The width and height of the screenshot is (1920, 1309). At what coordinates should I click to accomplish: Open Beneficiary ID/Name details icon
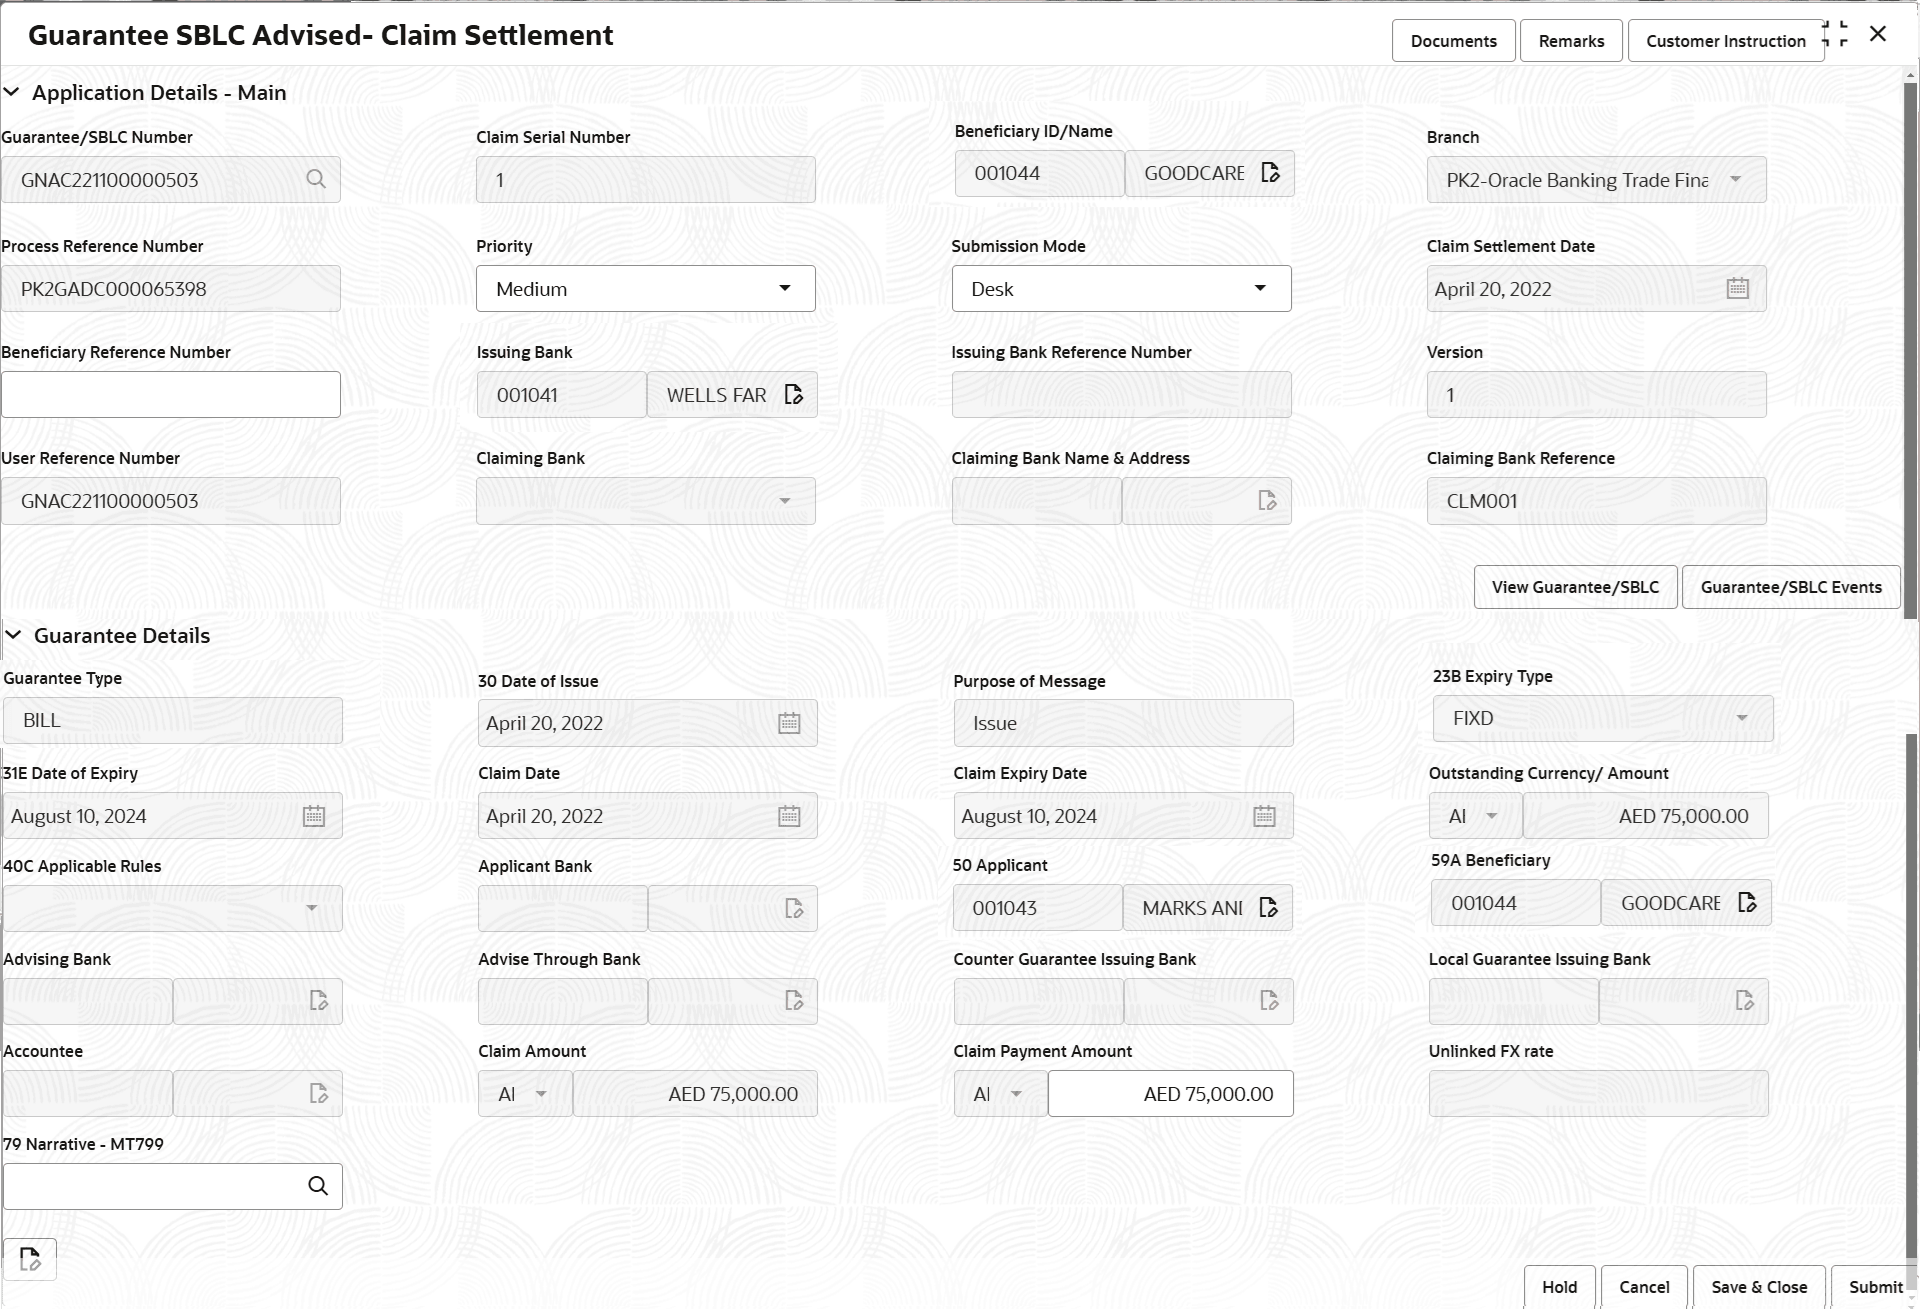tap(1270, 173)
